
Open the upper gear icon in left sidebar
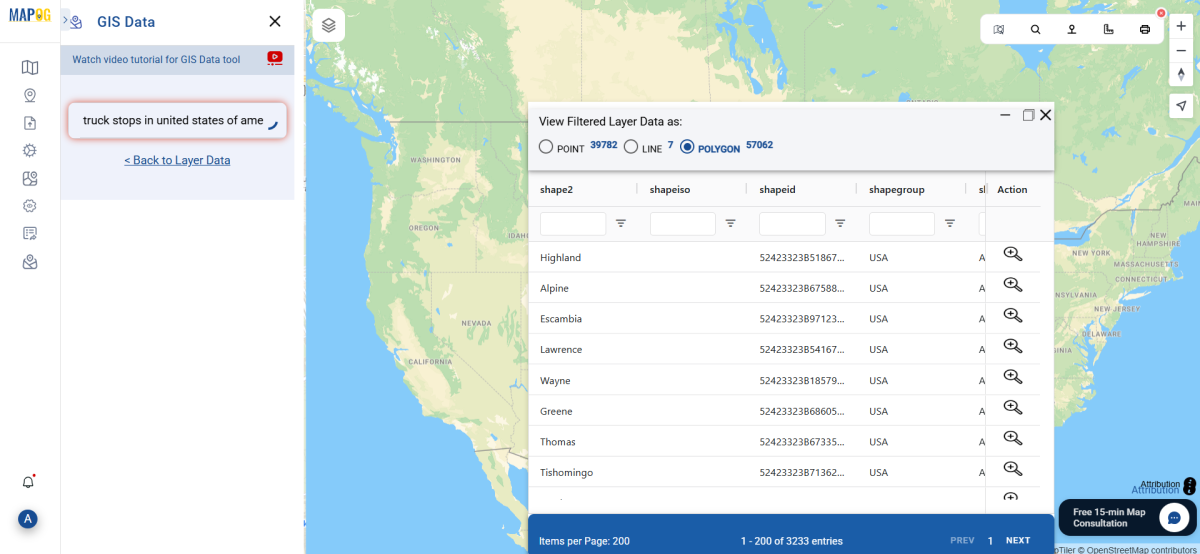click(30, 151)
